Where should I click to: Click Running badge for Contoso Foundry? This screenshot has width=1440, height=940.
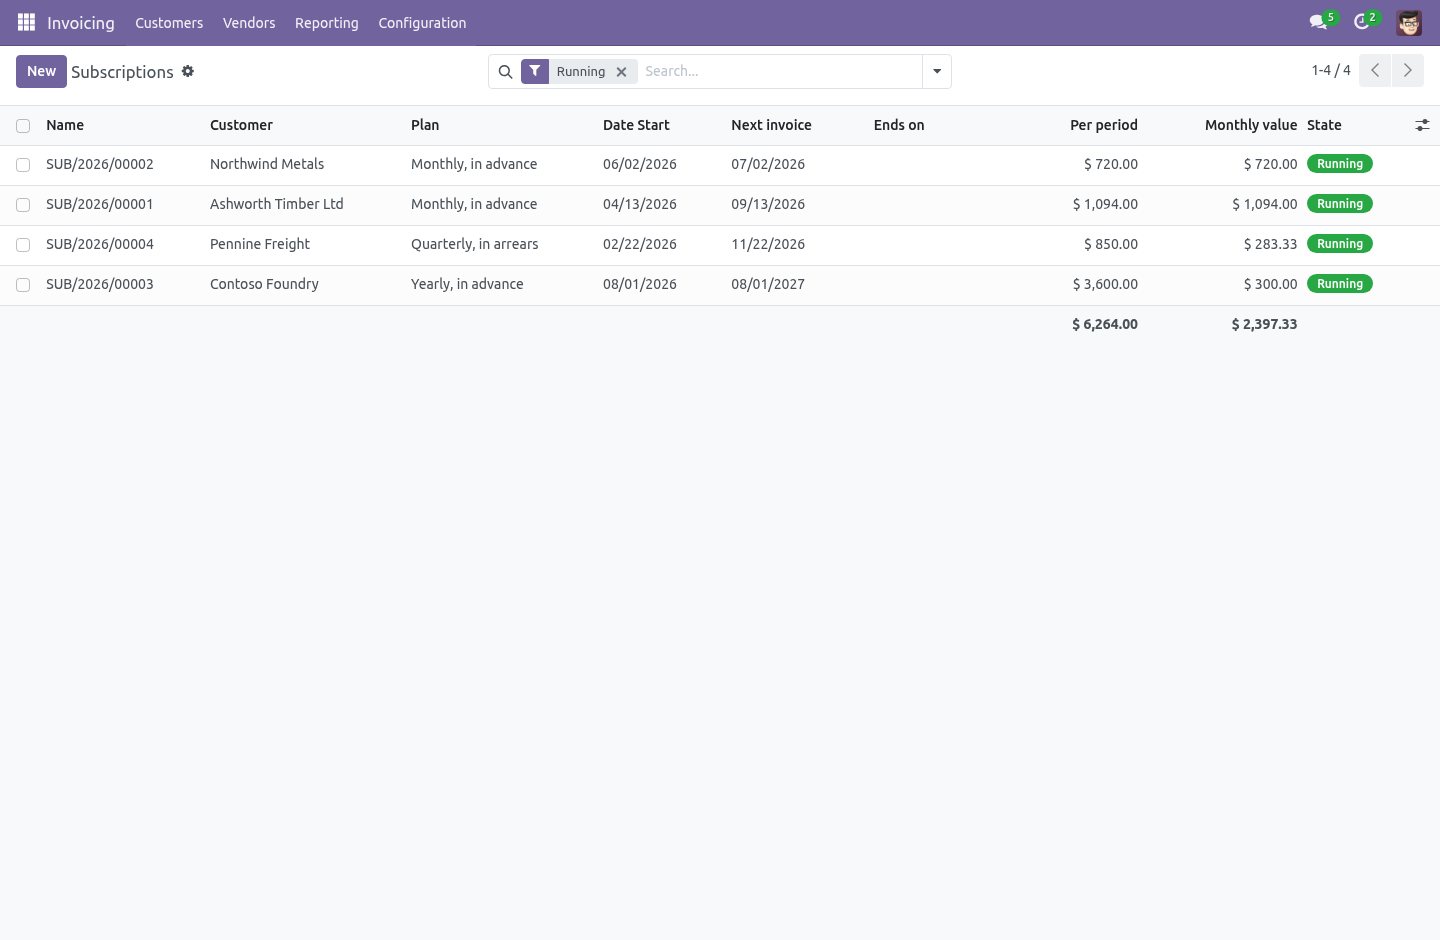[x=1340, y=284]
